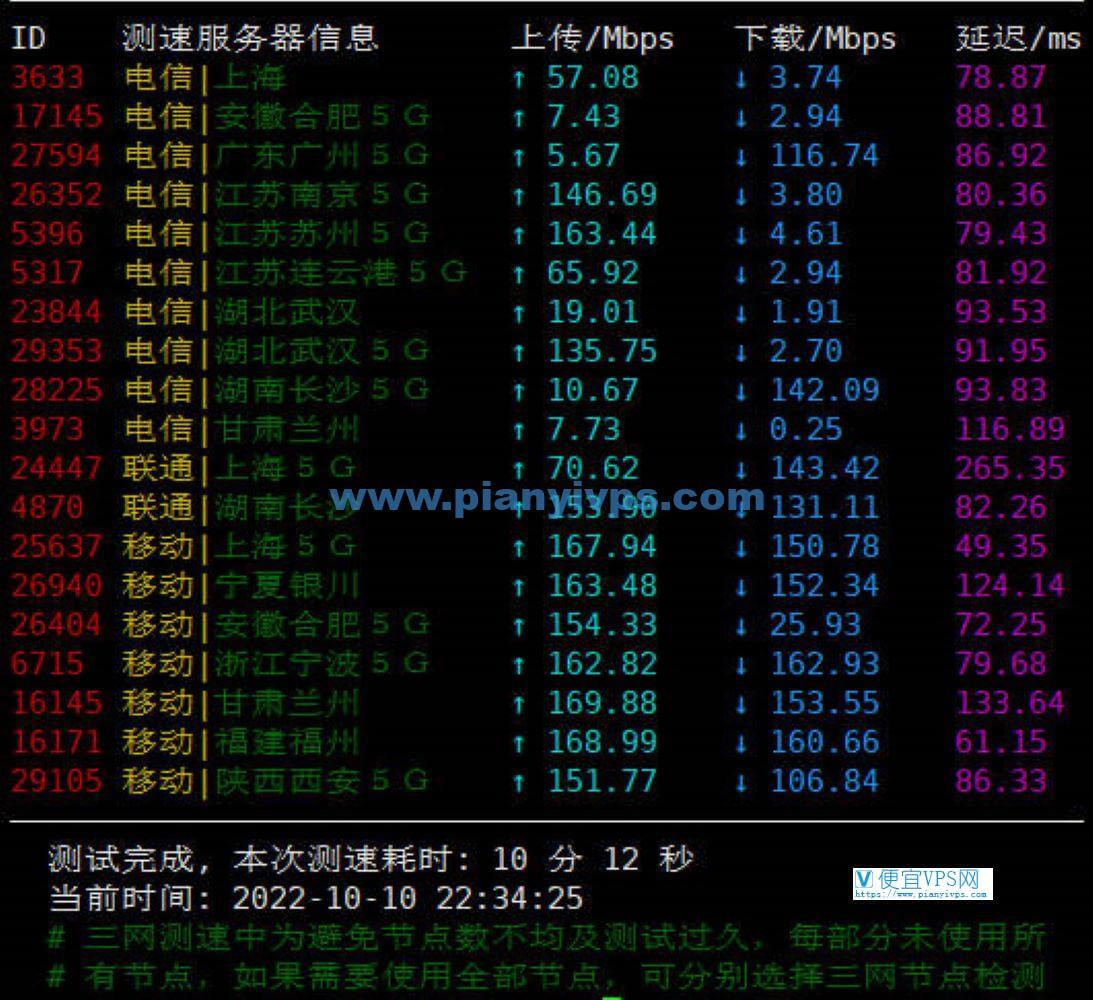
Task: Click the server ID 3633
Action: pos(47,77)
